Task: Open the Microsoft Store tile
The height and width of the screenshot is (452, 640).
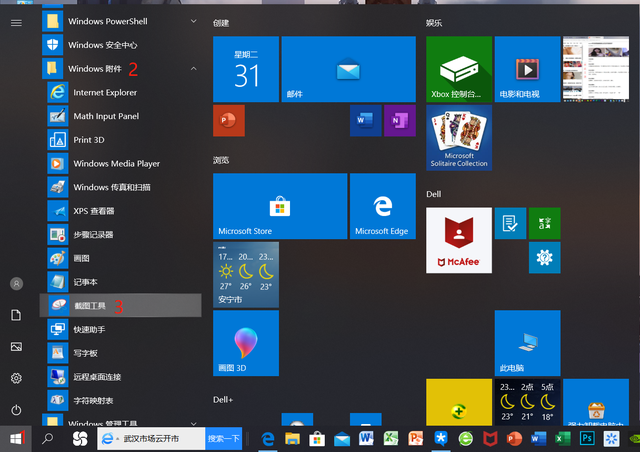Action: pos(280,206)
